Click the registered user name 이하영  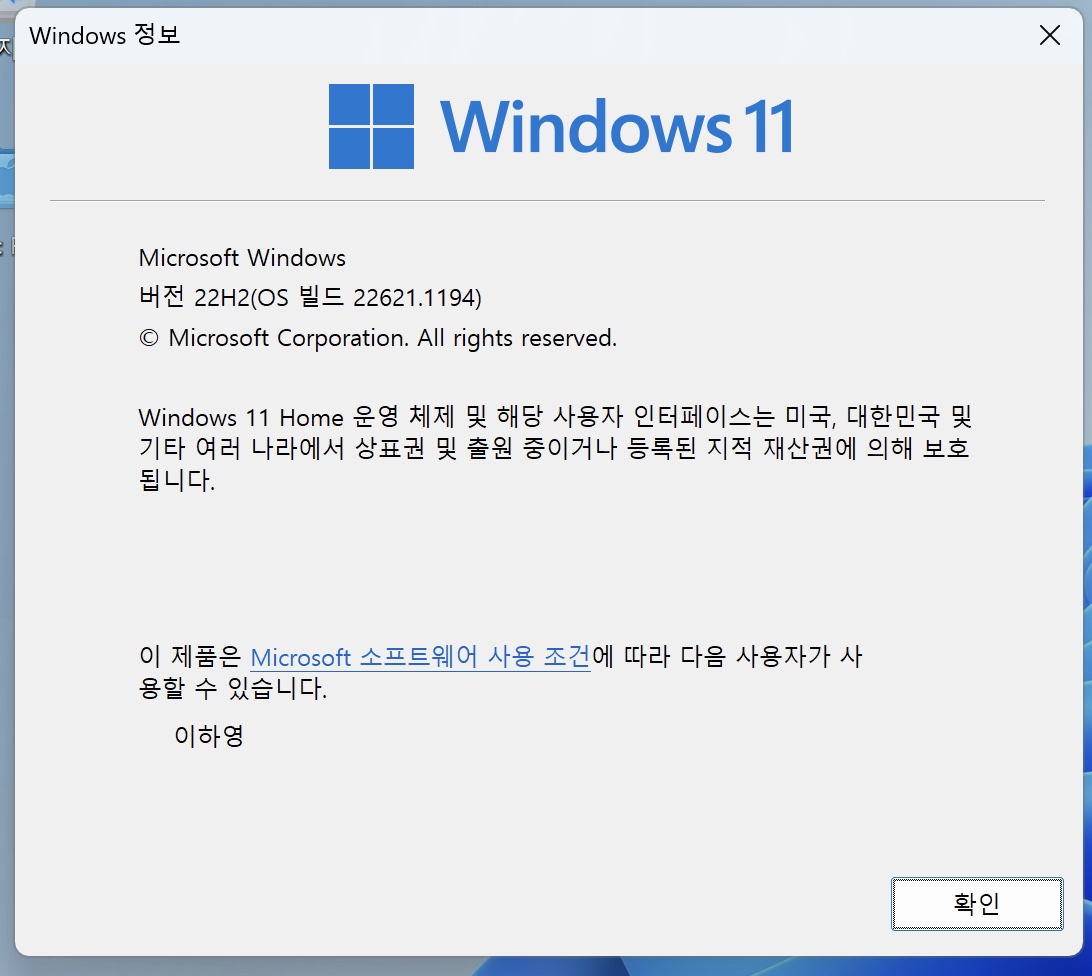pos(209,736)
